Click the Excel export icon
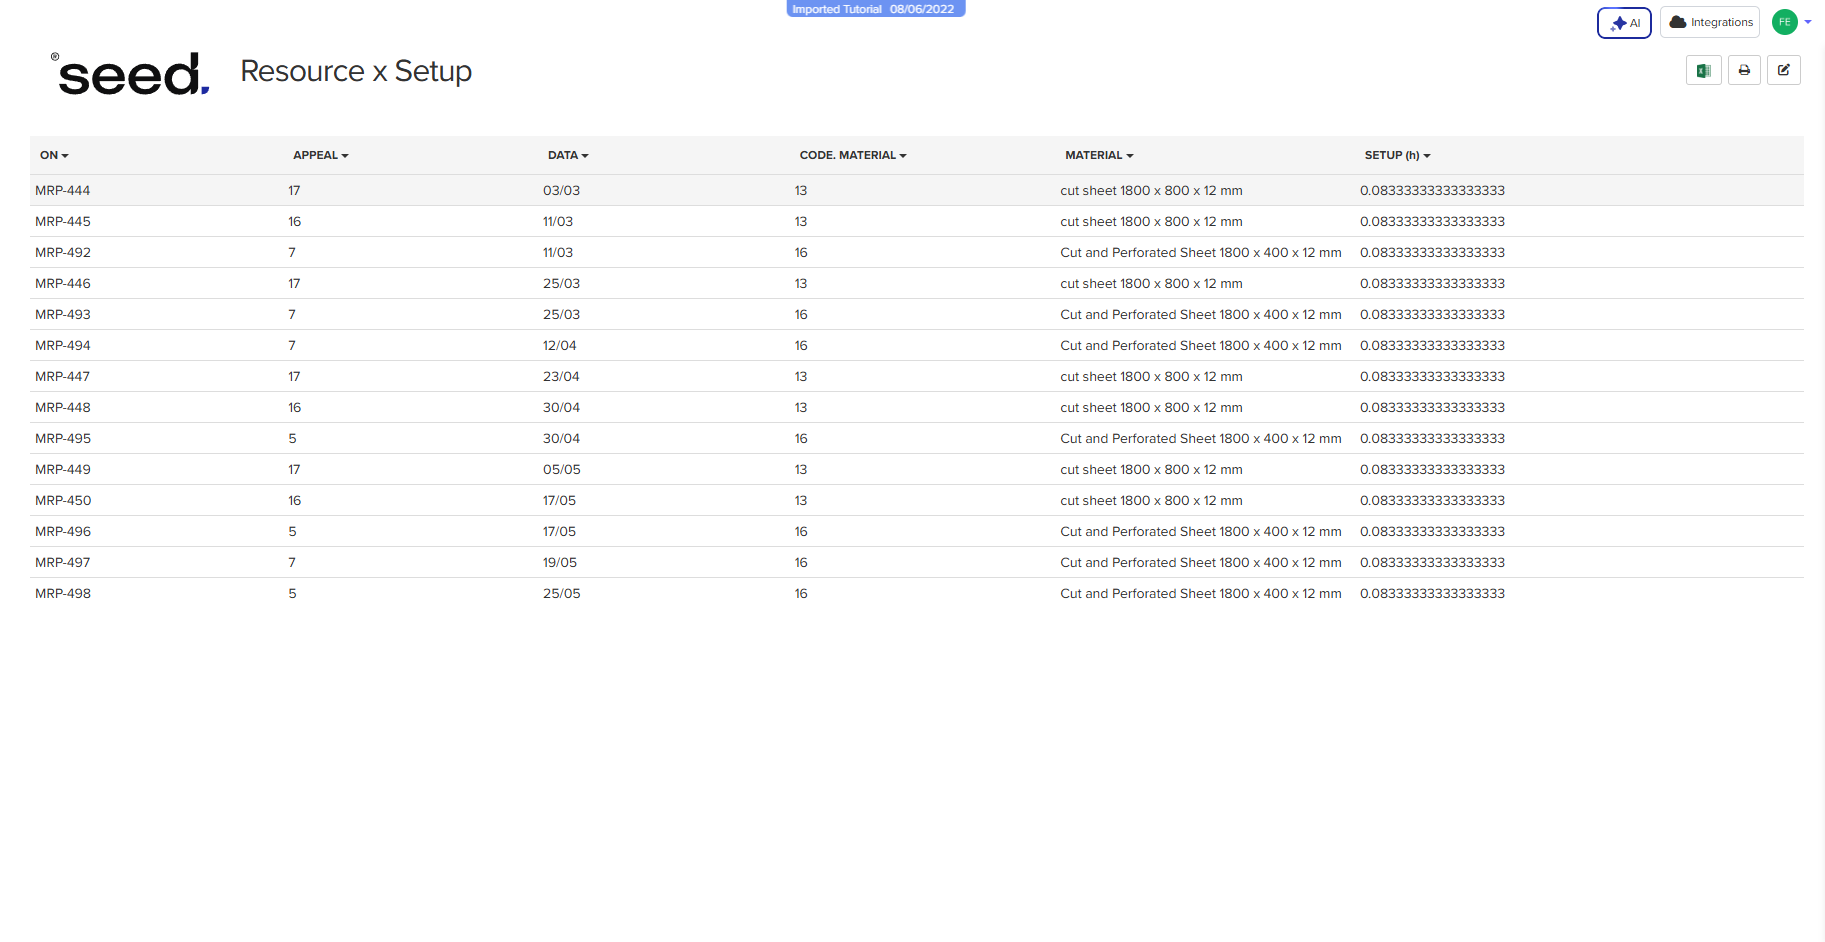 [x=1703, y=70]
